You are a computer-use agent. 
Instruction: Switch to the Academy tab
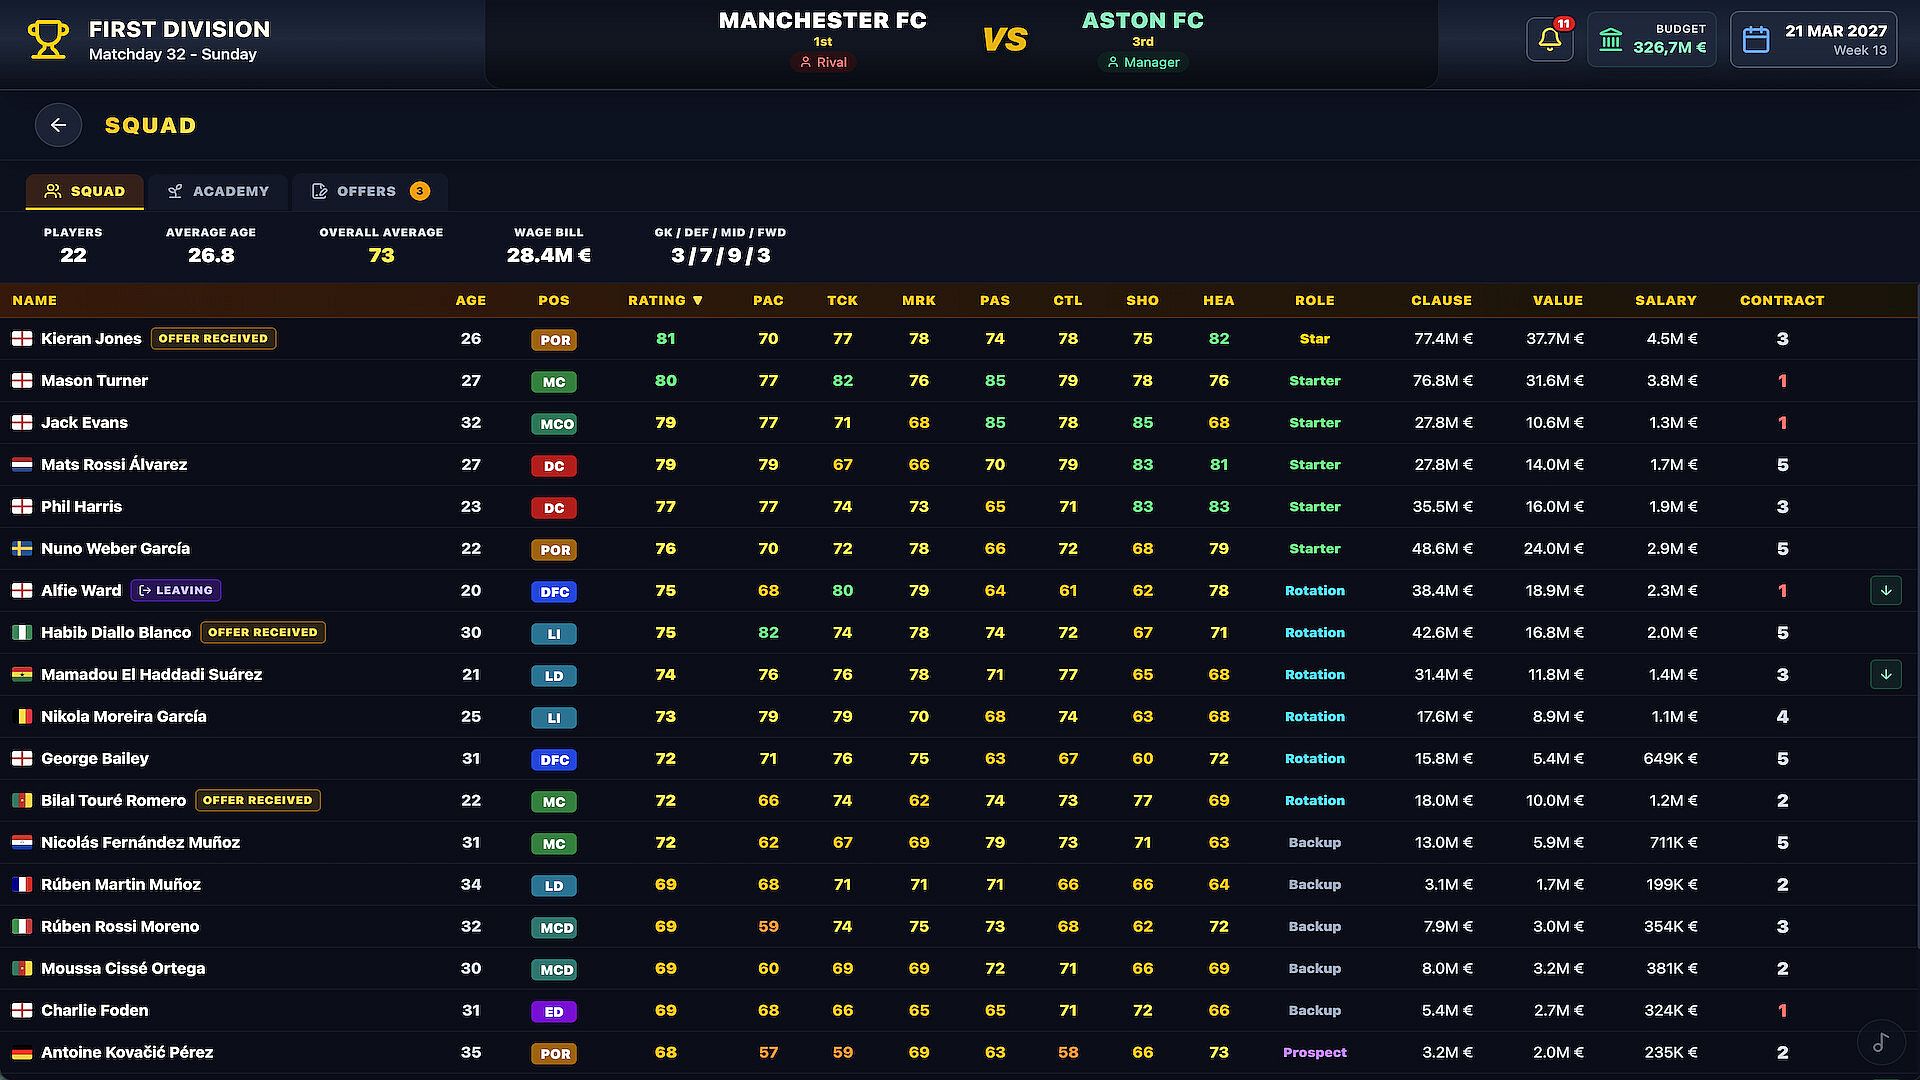coord(218,191)
